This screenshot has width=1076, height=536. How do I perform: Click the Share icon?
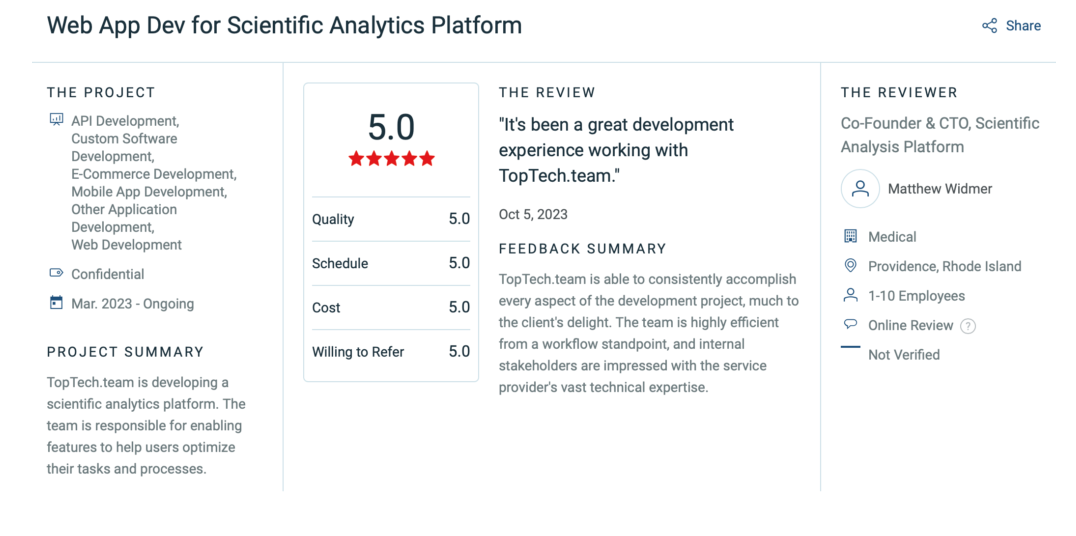[x=990, y=26]
